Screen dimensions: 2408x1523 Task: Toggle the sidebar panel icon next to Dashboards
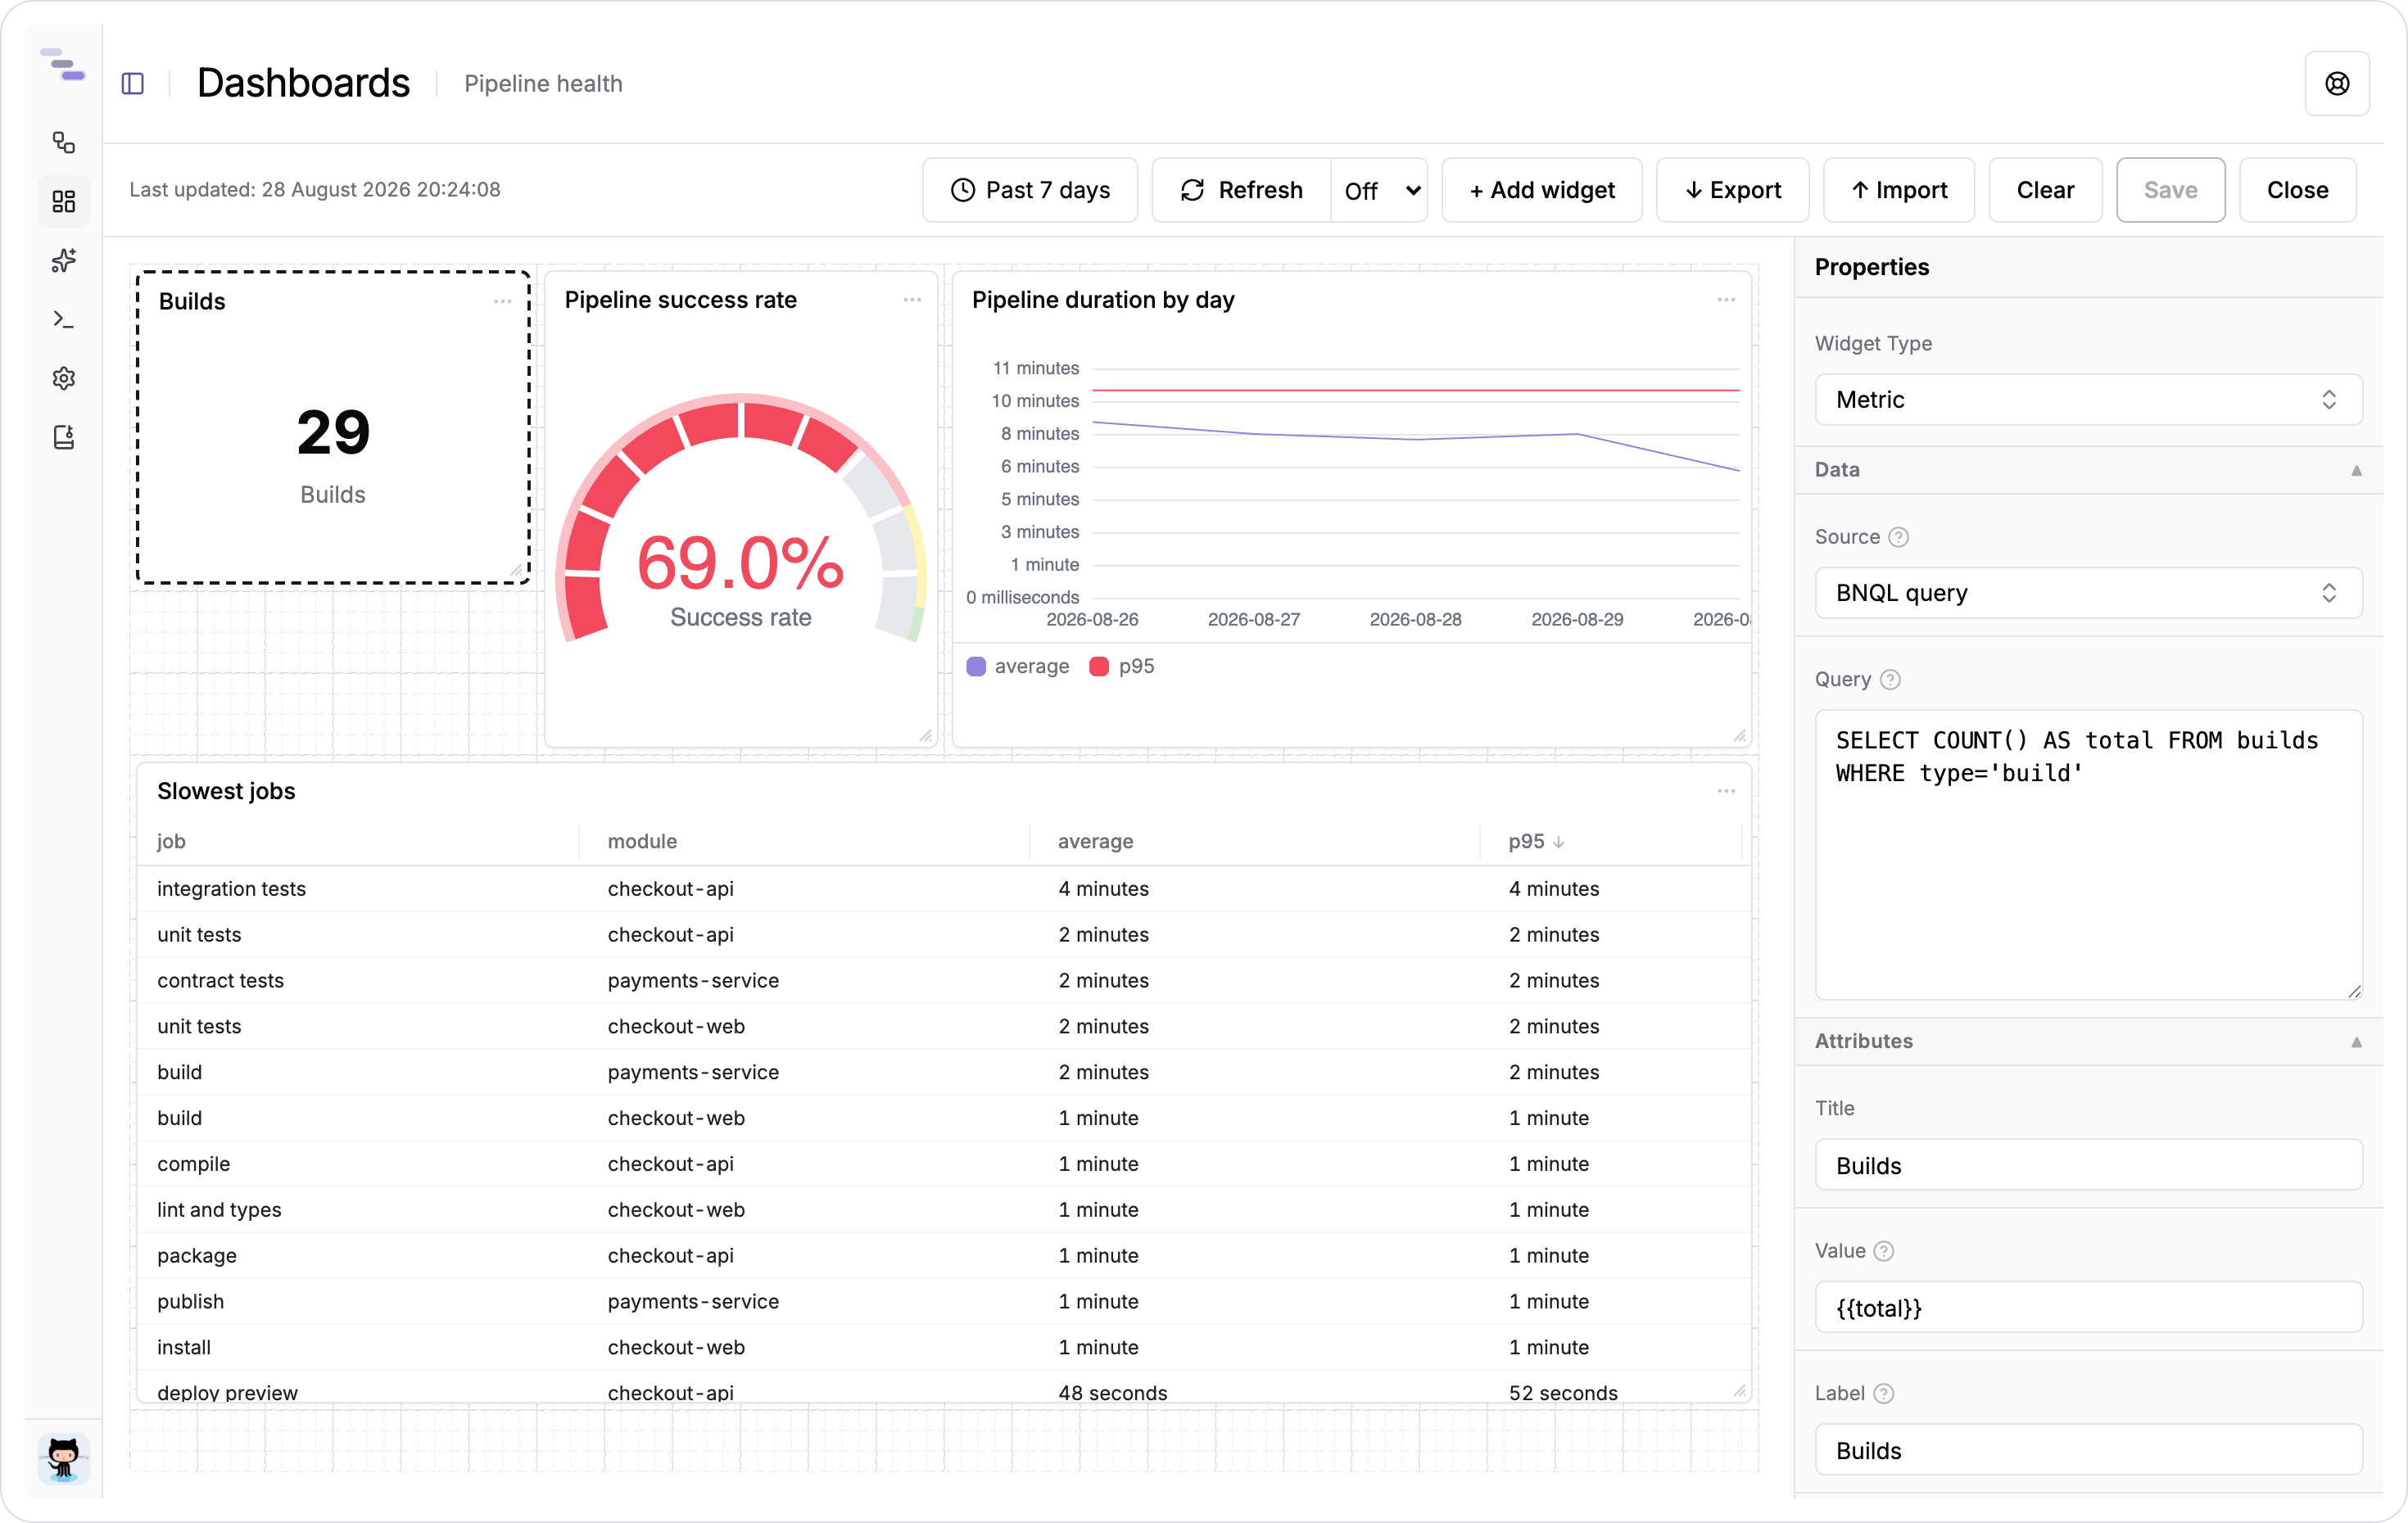133,83
